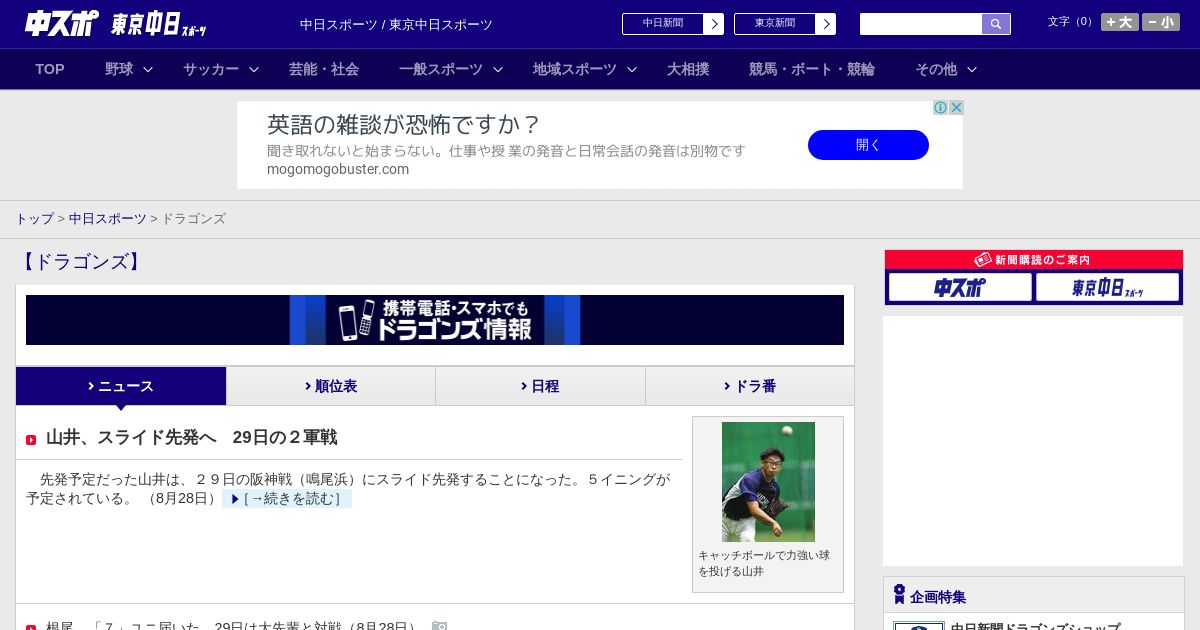Viewport: 1200px width, 630px height.
Task: Click the magnifier search button
Action: tap(996, 24)
